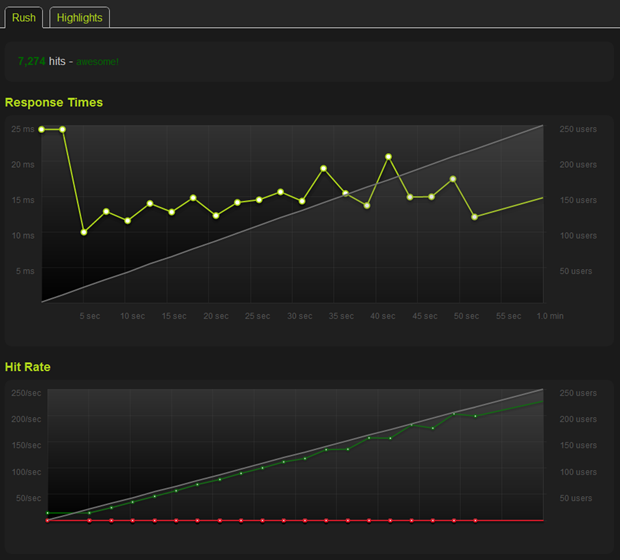
Task: Click the first response-time point at 25 ms
Action: pos(42,129)
